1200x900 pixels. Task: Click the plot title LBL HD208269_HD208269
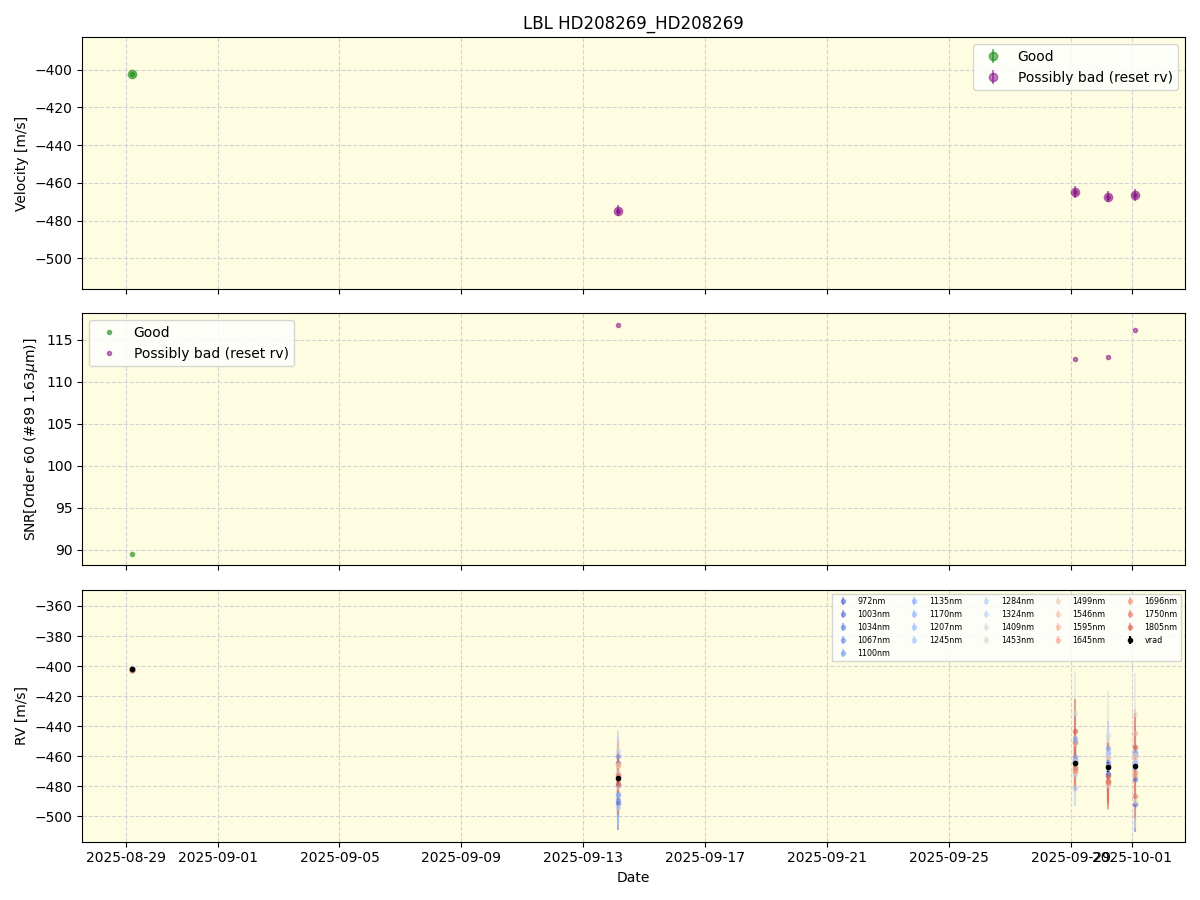click(633, 23)
